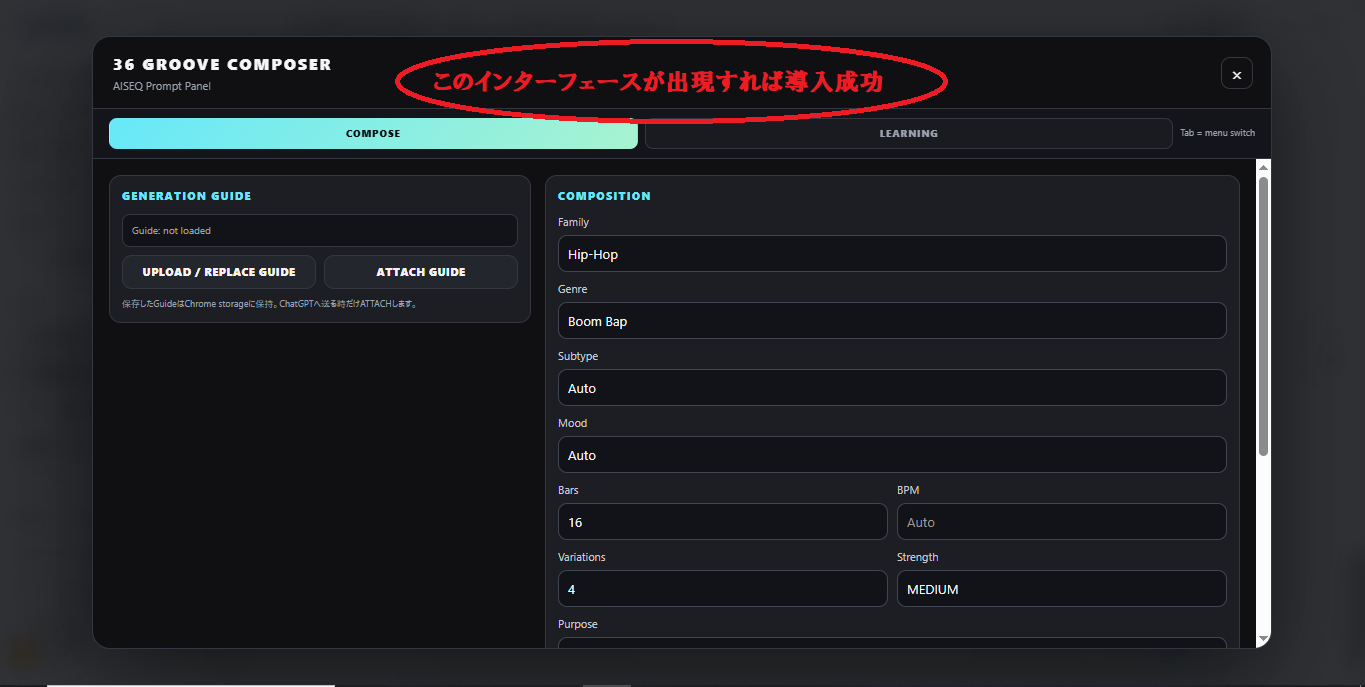Image resolution: width=1365 pixels, height=687 pixels.
Task: Click the Bars field showing 16
Action: point(722,522)
